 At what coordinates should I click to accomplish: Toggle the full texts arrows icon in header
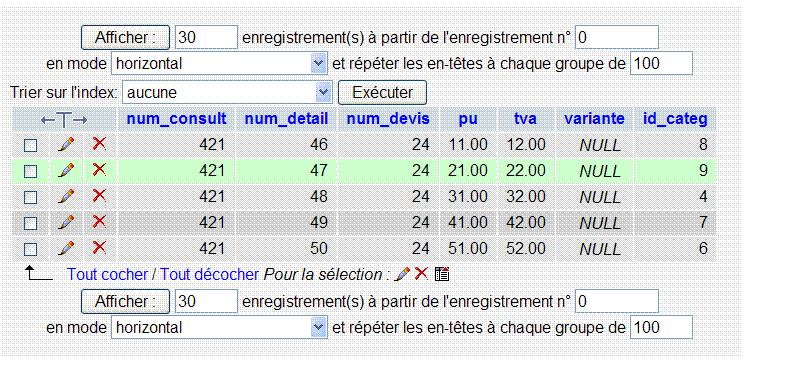[64, 120]
